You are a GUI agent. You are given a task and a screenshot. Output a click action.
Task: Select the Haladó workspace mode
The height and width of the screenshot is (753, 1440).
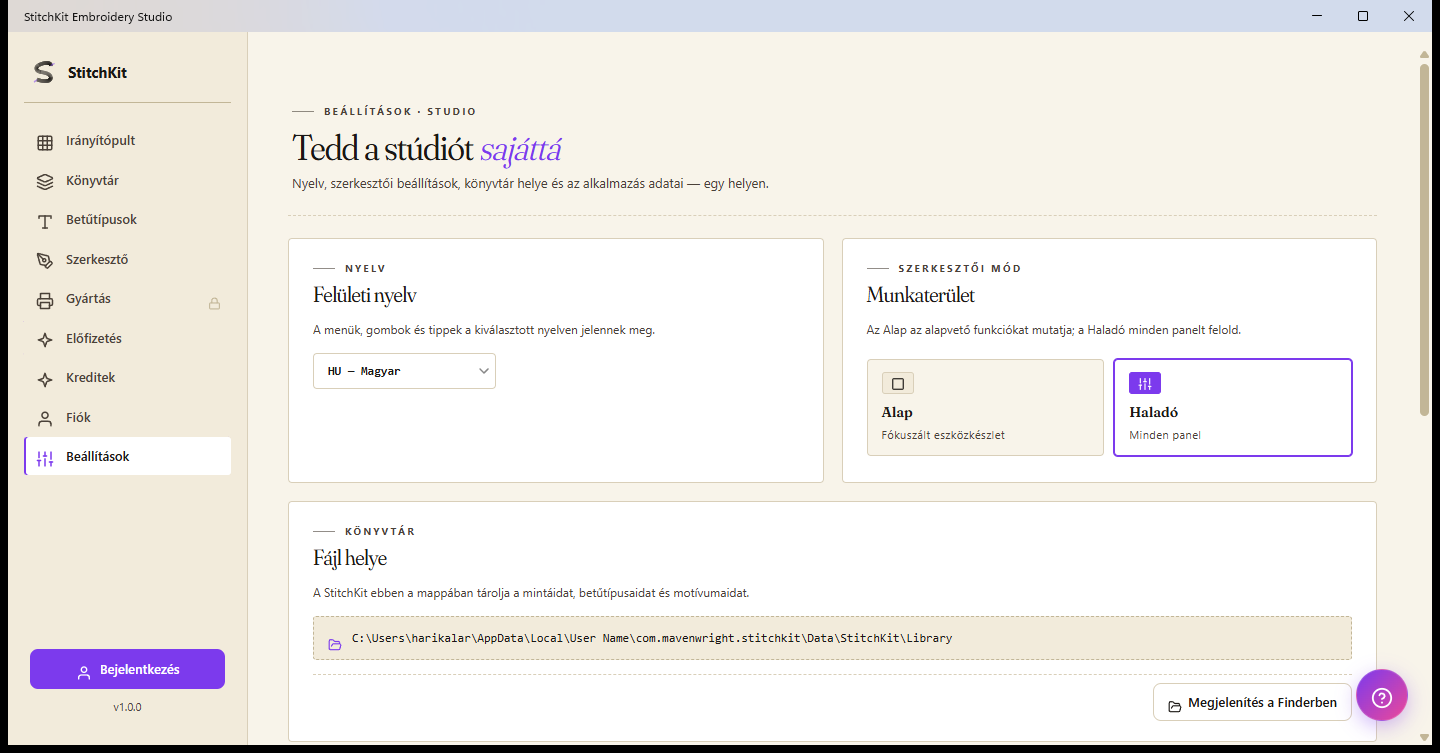[x=1233, y=407]
